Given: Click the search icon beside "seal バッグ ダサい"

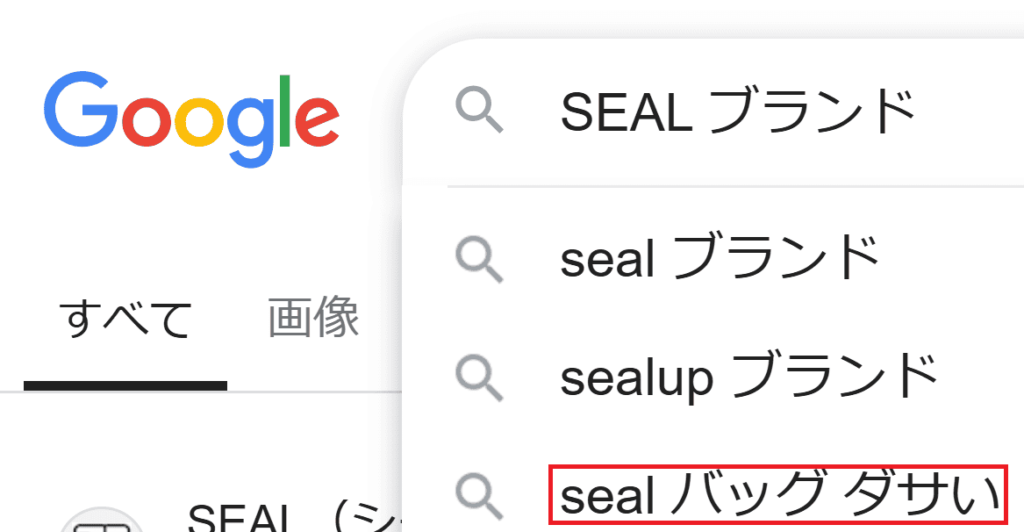Looking at the screenshot, I should [479, 494].
